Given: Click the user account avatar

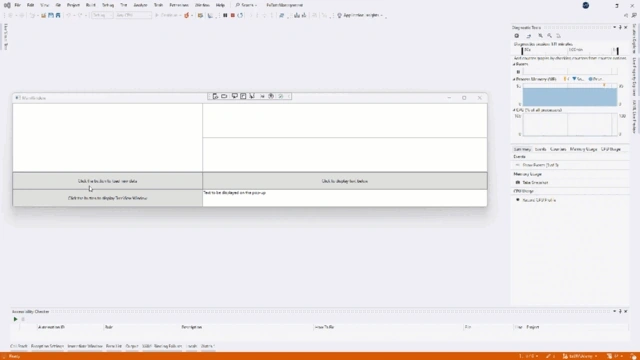Looking at the screenshot, I should [586, 5].
